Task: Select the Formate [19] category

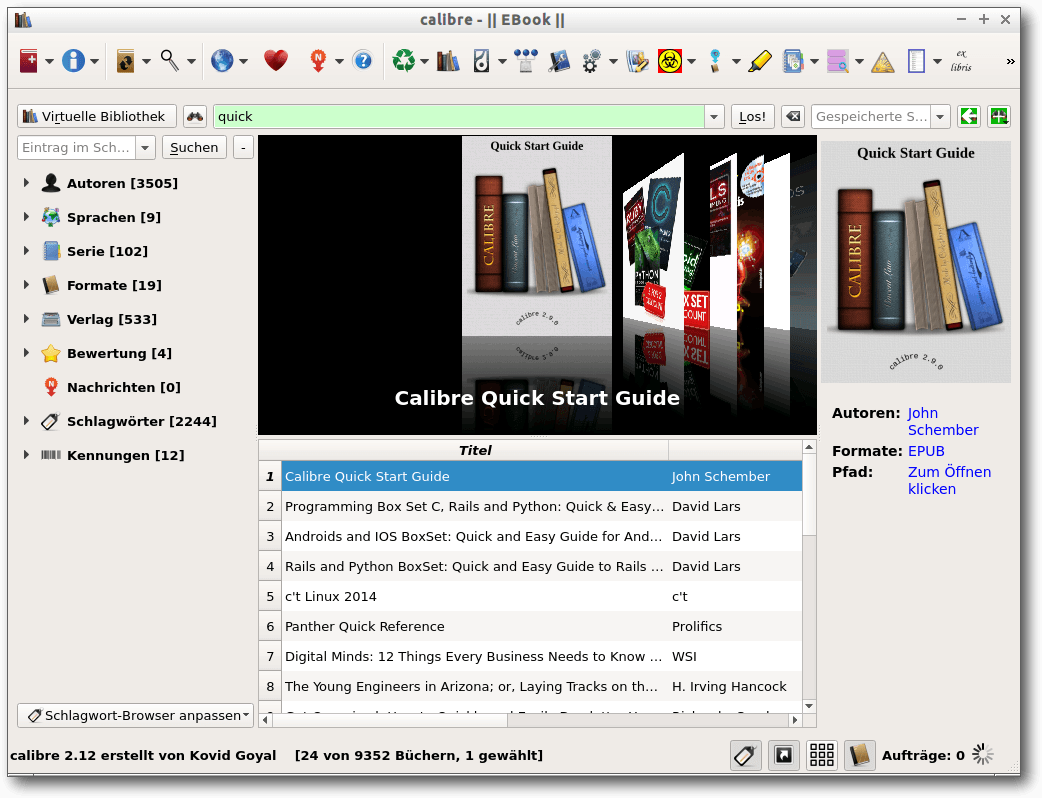Action: 114,285
